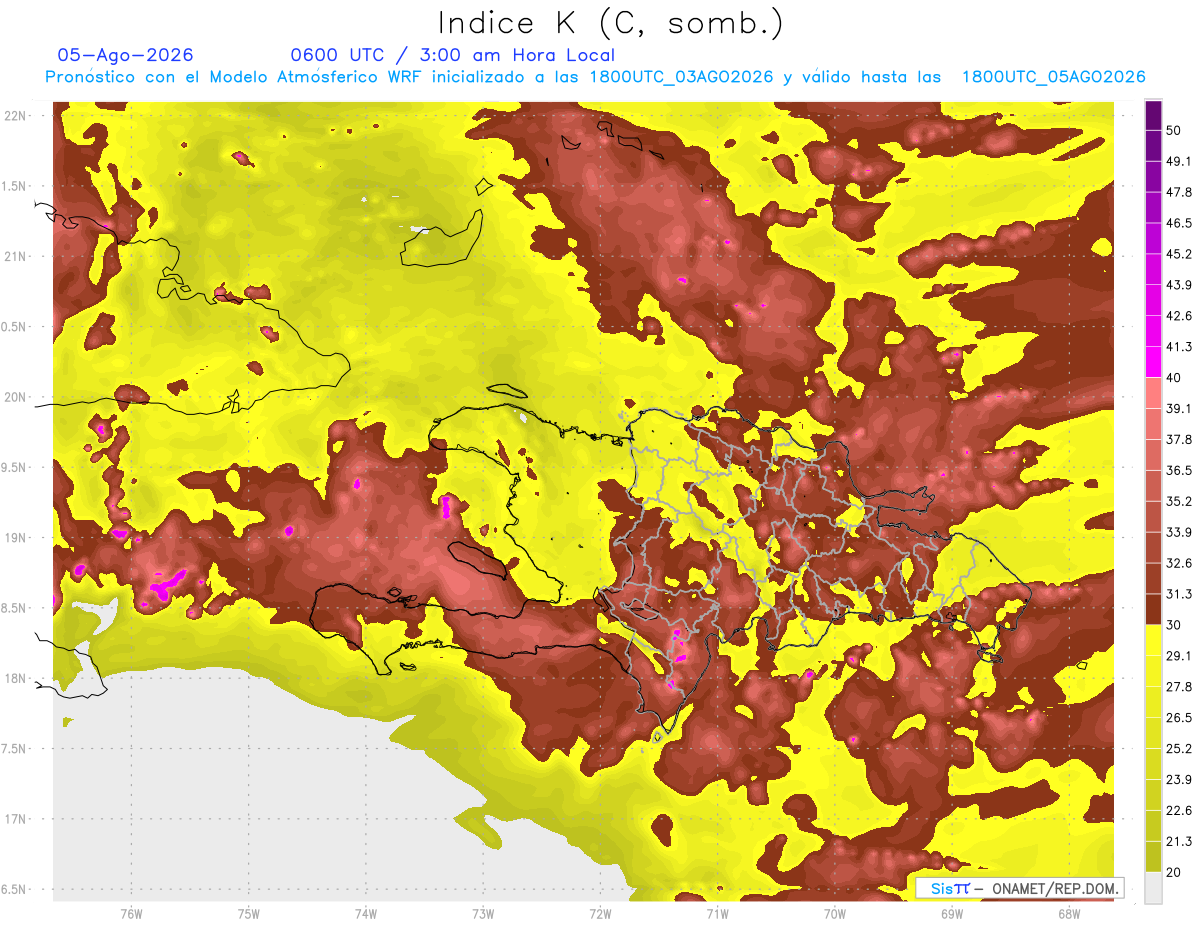The image size is (1200, 927).
Task: Click the longitude label "74W"
Action: pos(365,914)
